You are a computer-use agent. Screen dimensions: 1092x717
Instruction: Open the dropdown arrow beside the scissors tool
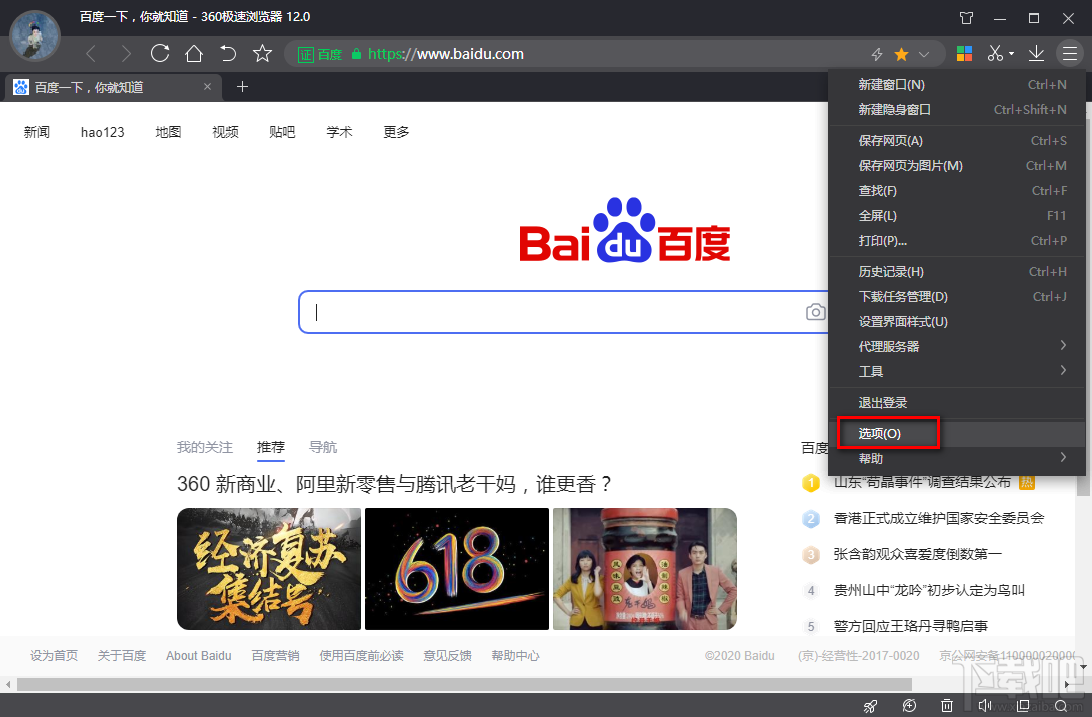[x=1011, y=53]
